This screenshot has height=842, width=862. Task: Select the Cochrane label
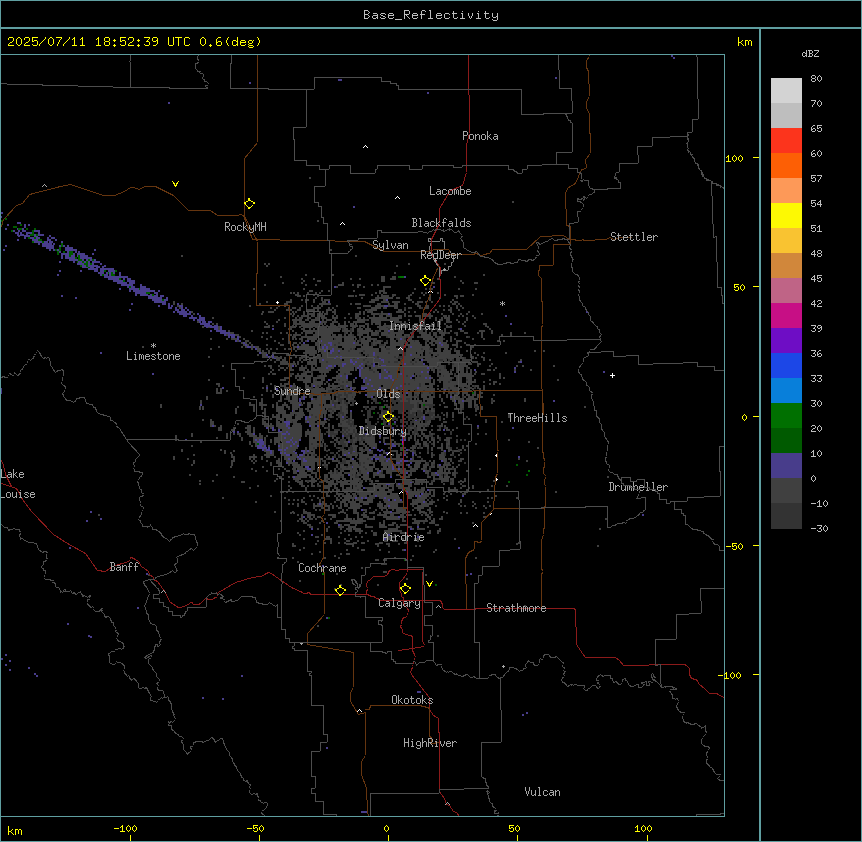322,568
